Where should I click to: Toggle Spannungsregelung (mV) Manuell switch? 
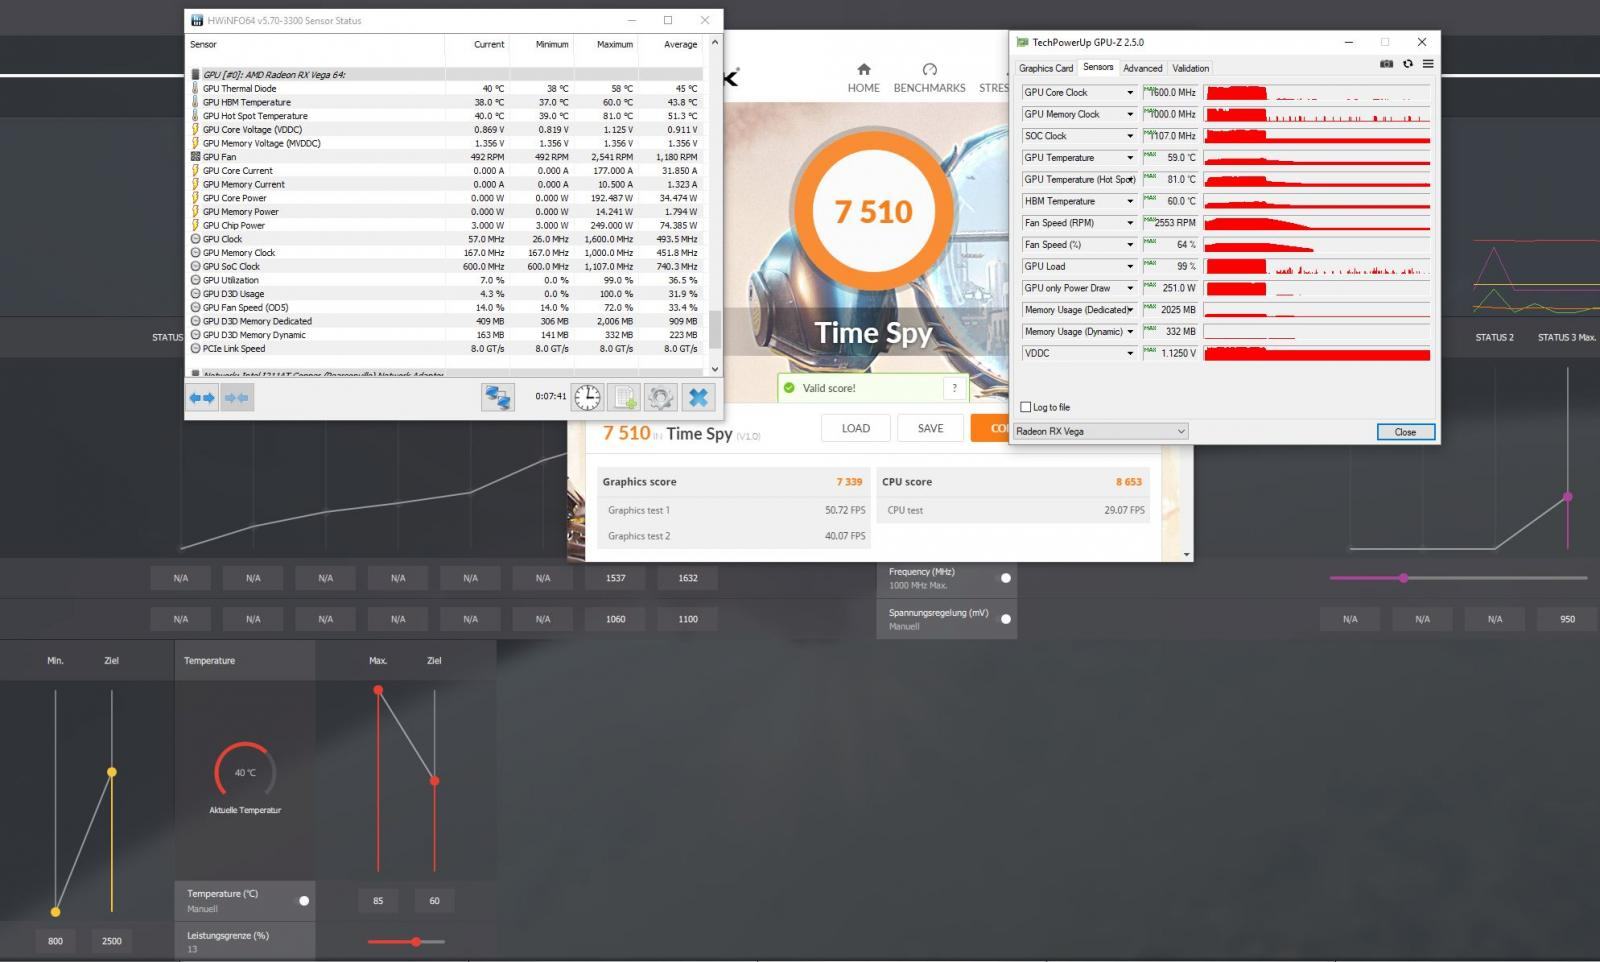[1006, 619]
